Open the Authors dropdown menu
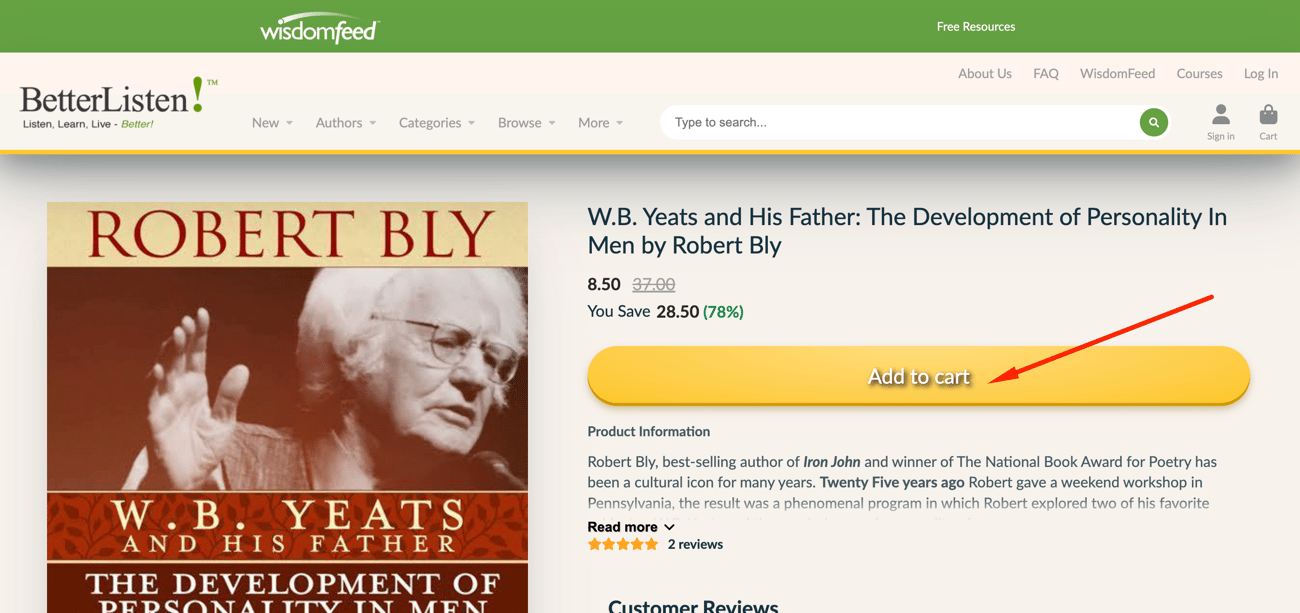The width and height of the screenshot is (1300, 613). pos(346,122)
